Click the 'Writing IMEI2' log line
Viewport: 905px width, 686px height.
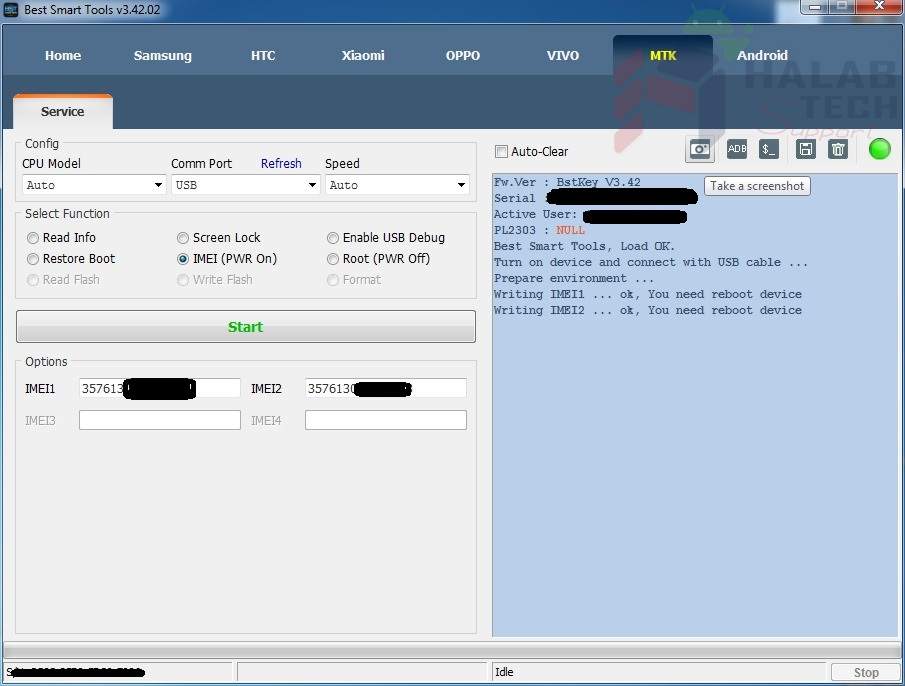pyautogui.click(x=648, y=310)
